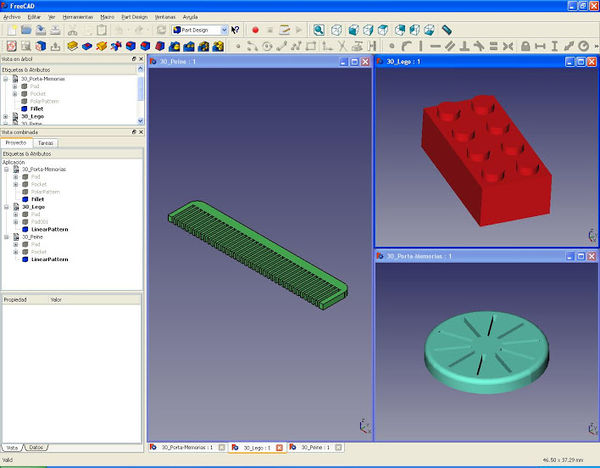Open the Herramientas menu
The image size is (600, 468).
coord(78,18)
